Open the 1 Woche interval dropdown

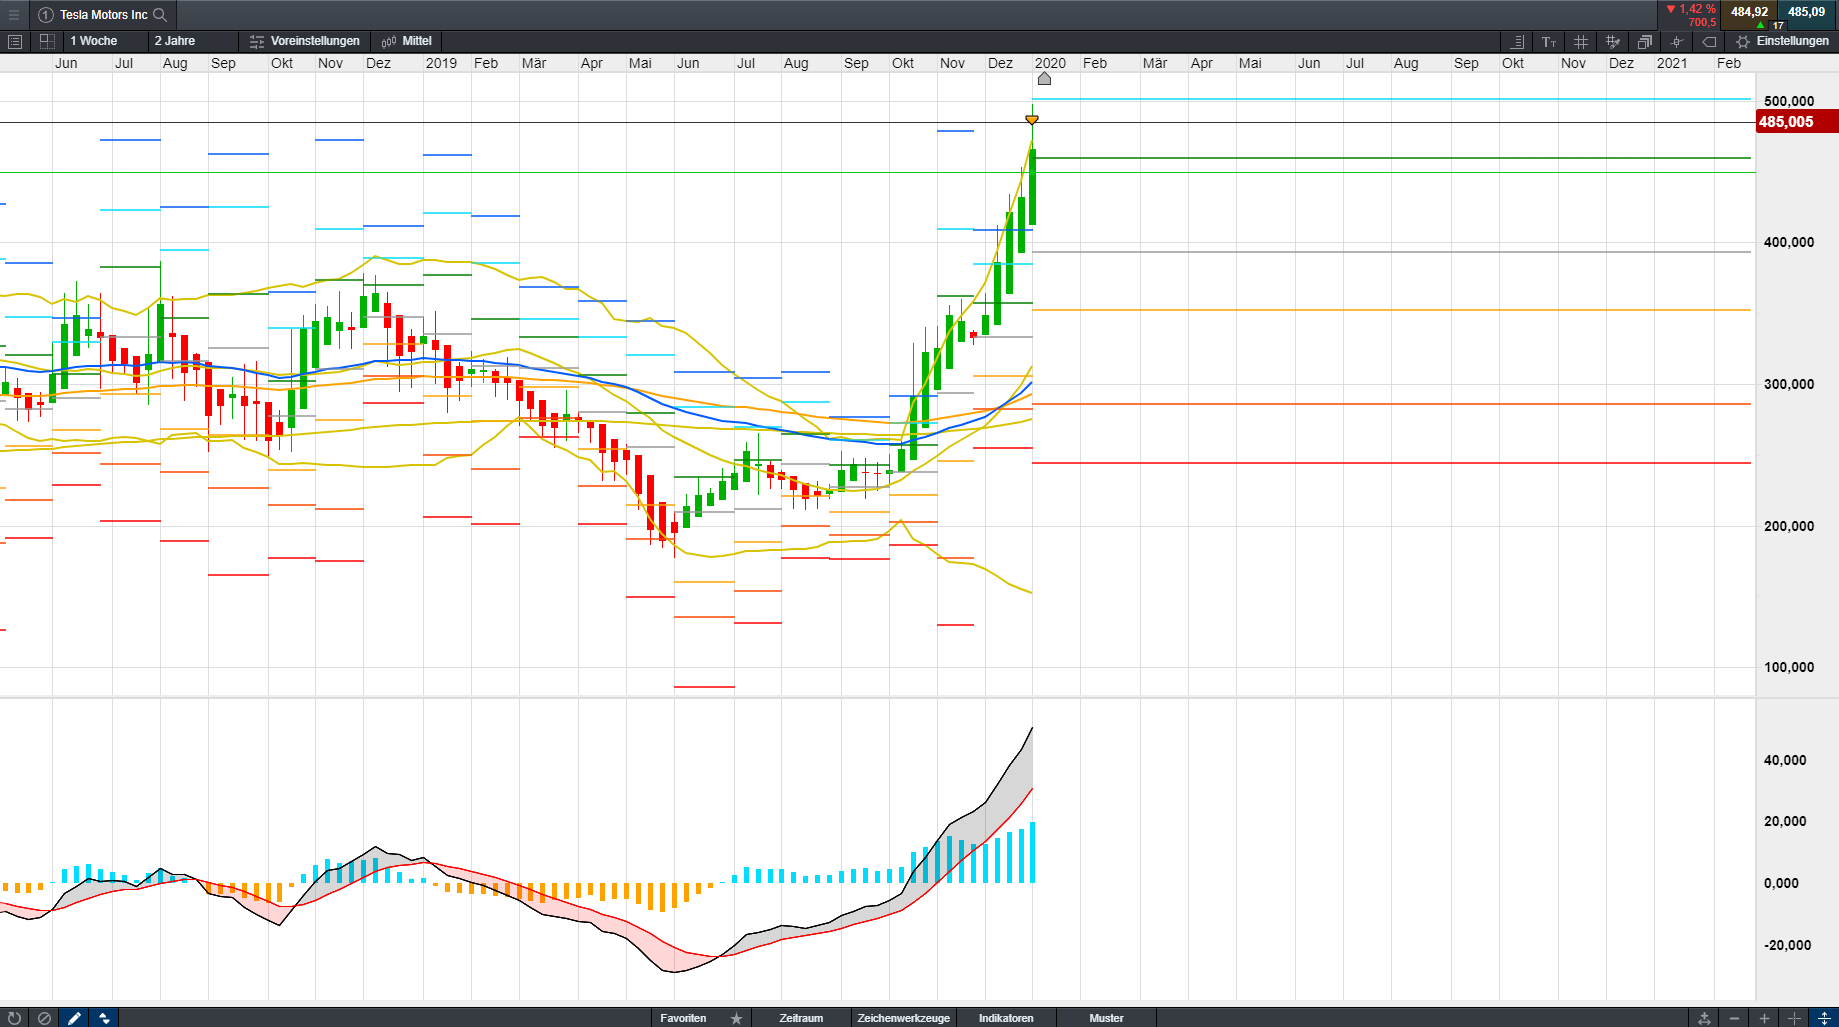(105, 41)
